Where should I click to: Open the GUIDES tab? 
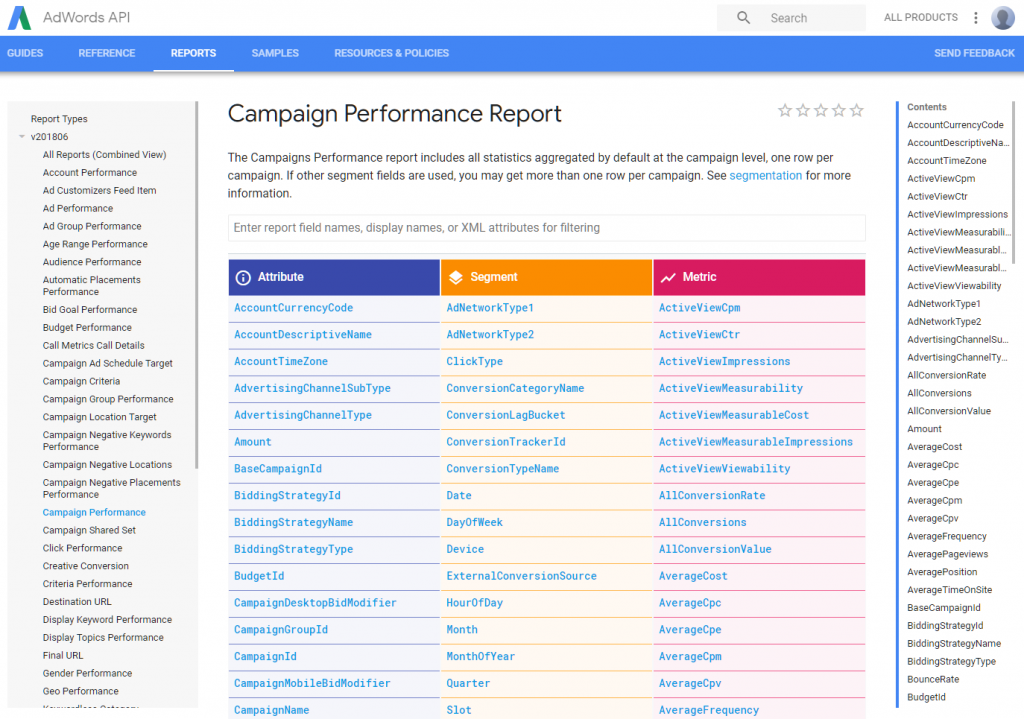pyautogui.click(x=25, y=53)
